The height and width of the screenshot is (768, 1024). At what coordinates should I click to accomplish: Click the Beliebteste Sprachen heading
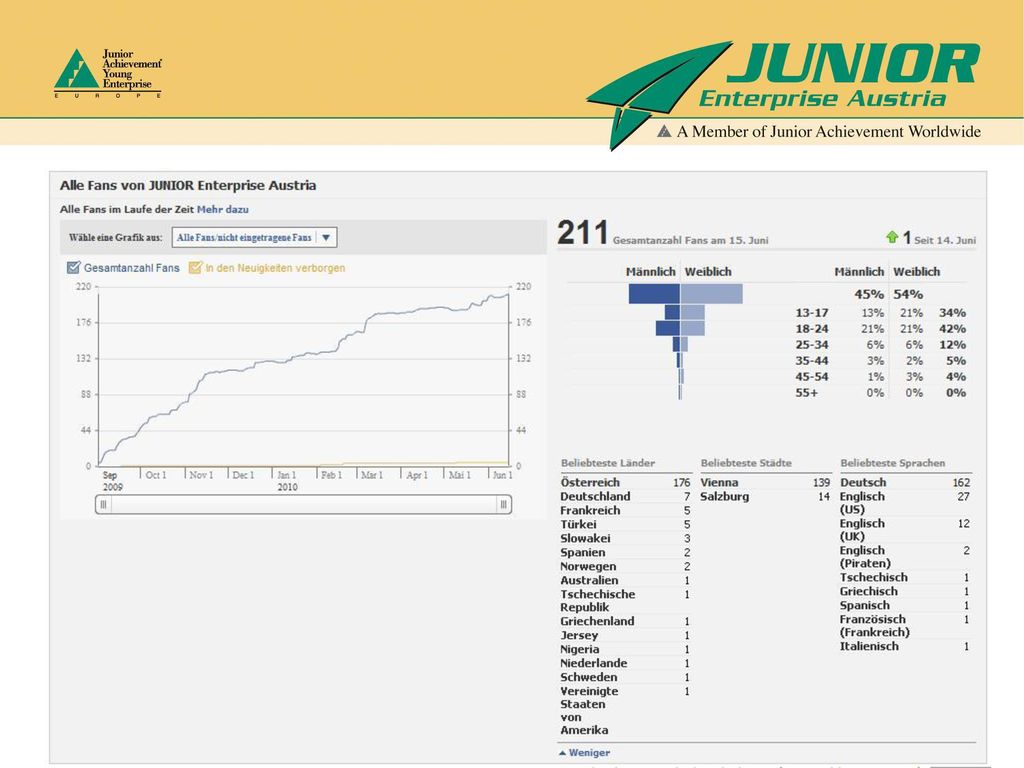tap(893, 463)
